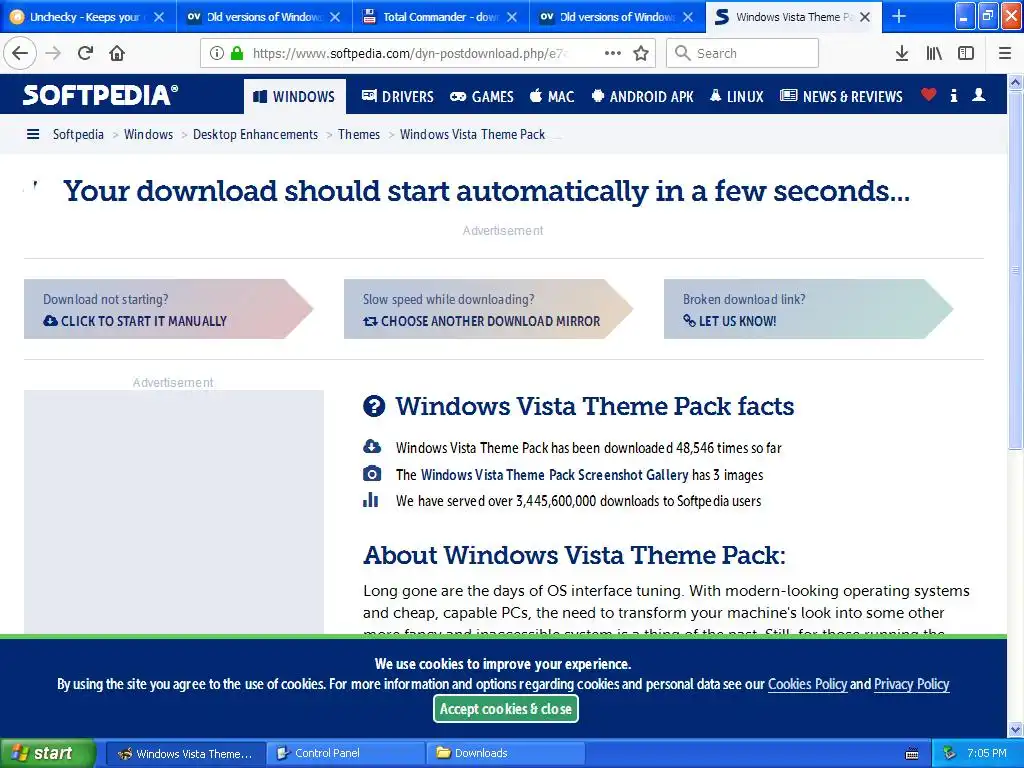
Task: Open the Android APK category
Action: tap(643, 97)
